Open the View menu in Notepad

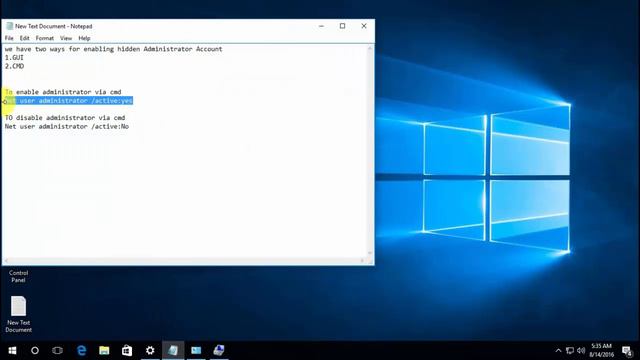click(x=66, y=38)
